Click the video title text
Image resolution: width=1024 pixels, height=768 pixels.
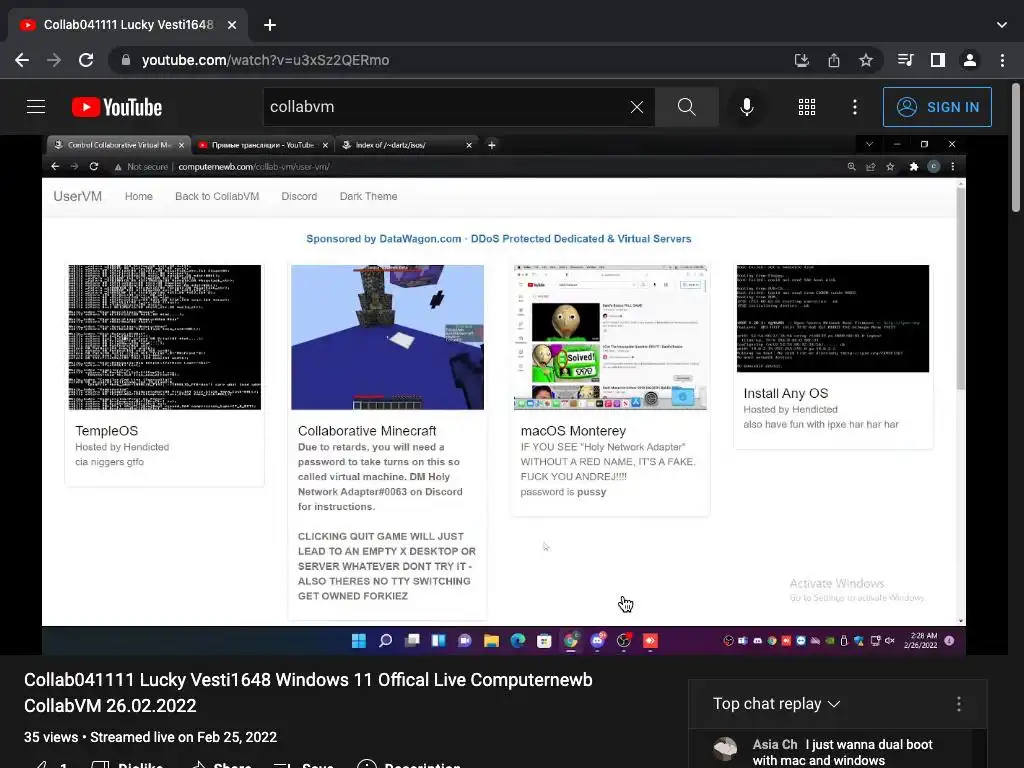(x=308, y=693)
